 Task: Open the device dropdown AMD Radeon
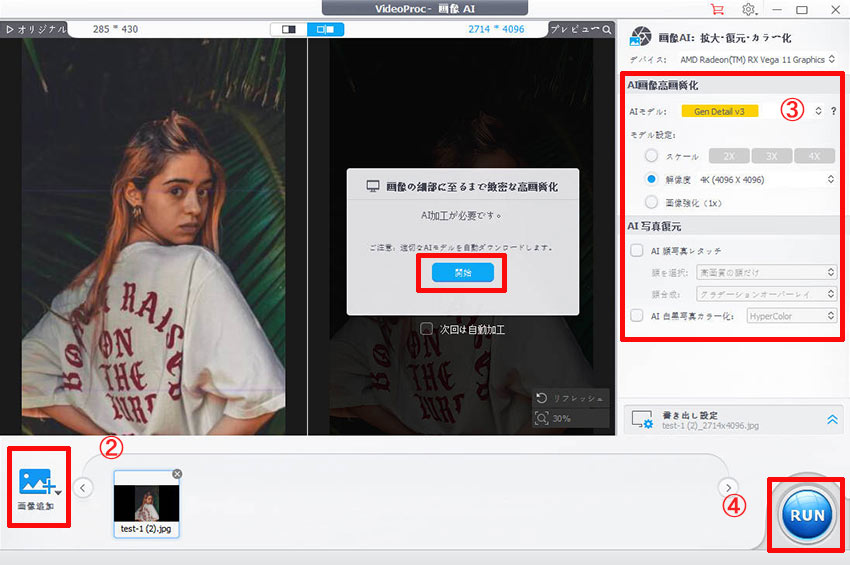tap(757, 60)
